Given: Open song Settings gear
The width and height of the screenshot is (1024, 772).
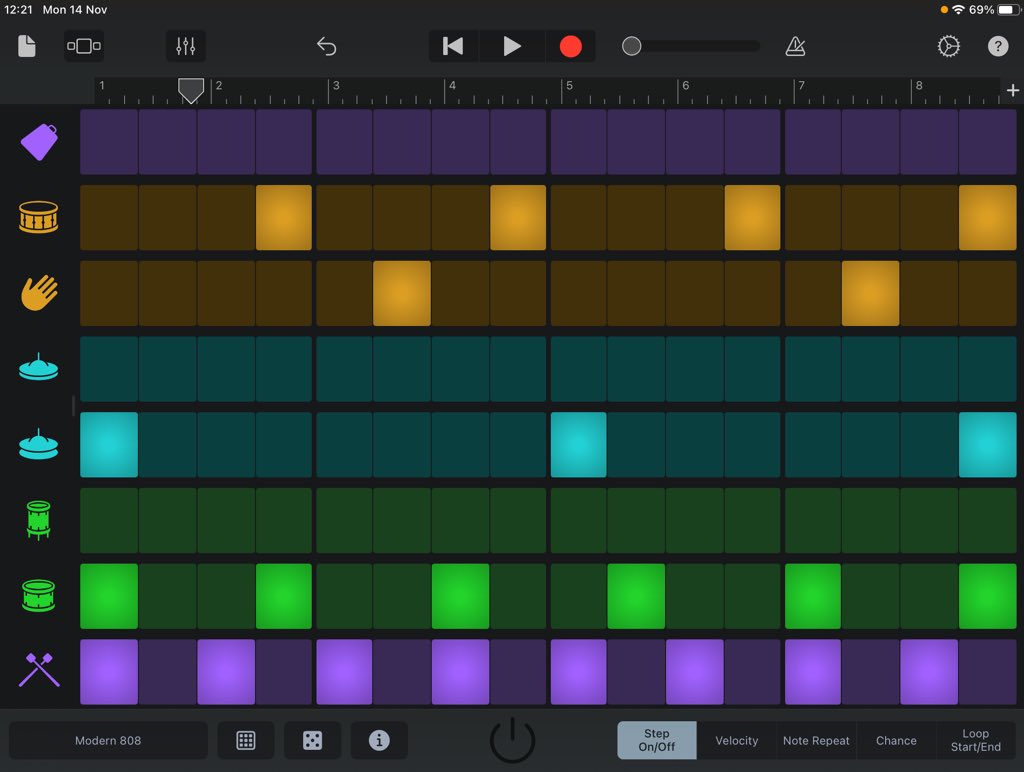Looking at the screenshot, I should click(948, 46).
